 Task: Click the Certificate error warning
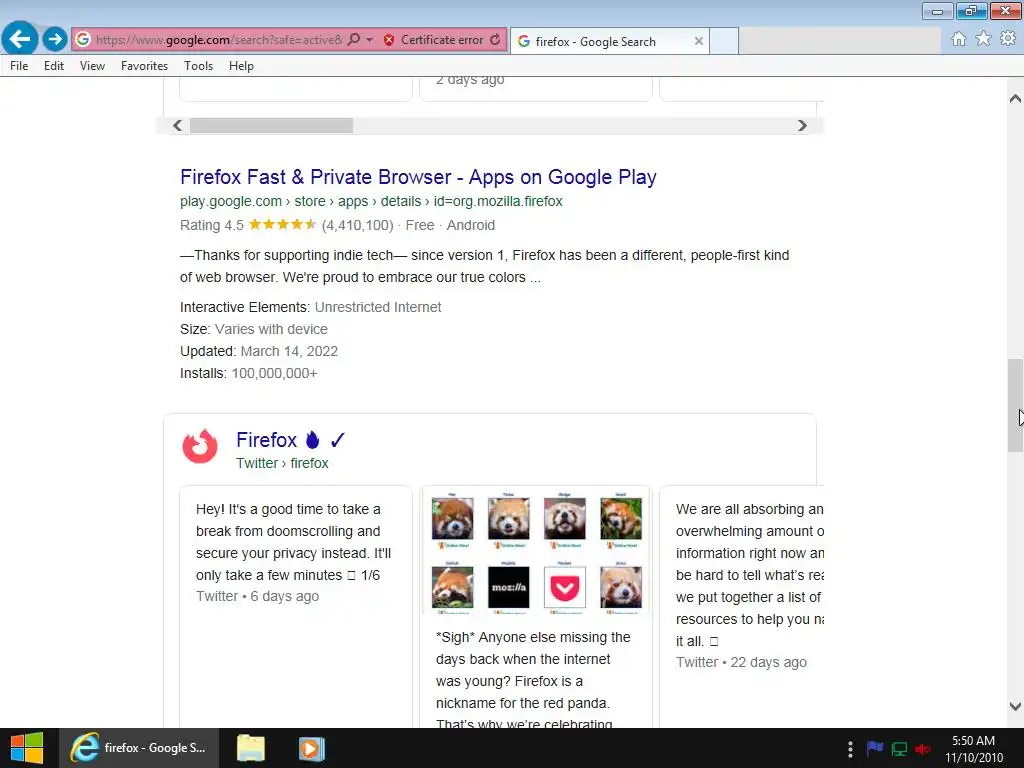[x=434, y=40]
